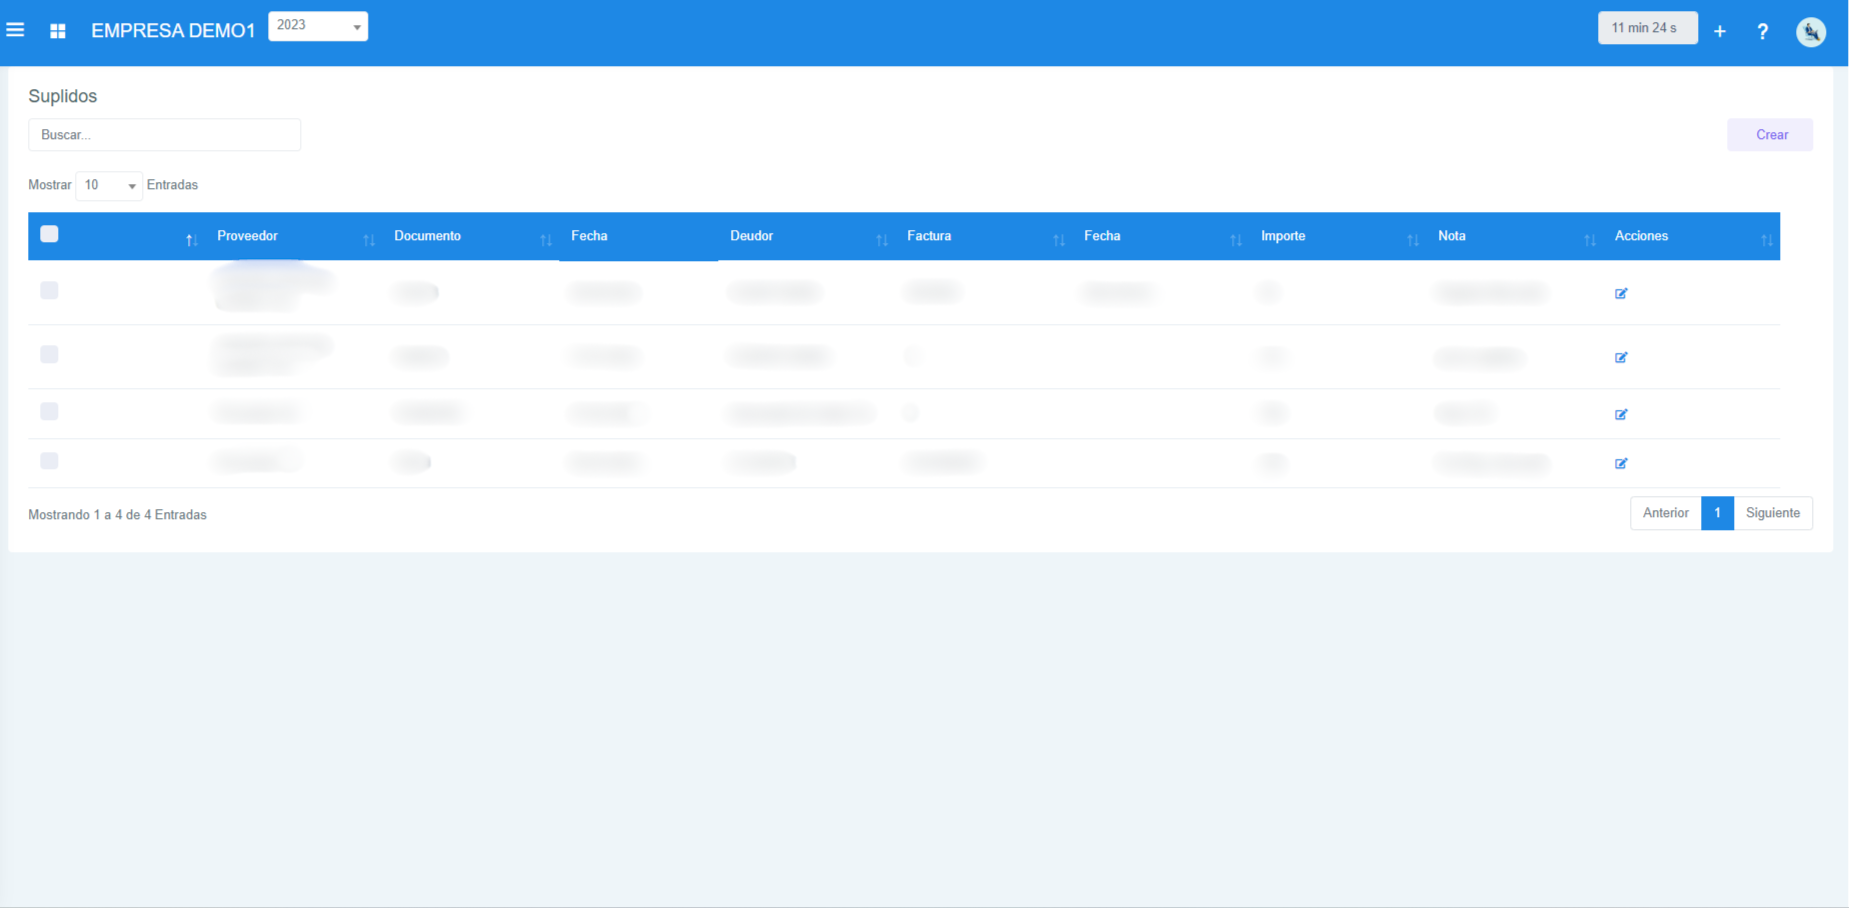
Task: Open the user profile avatar
Action: coord(1810,31)
